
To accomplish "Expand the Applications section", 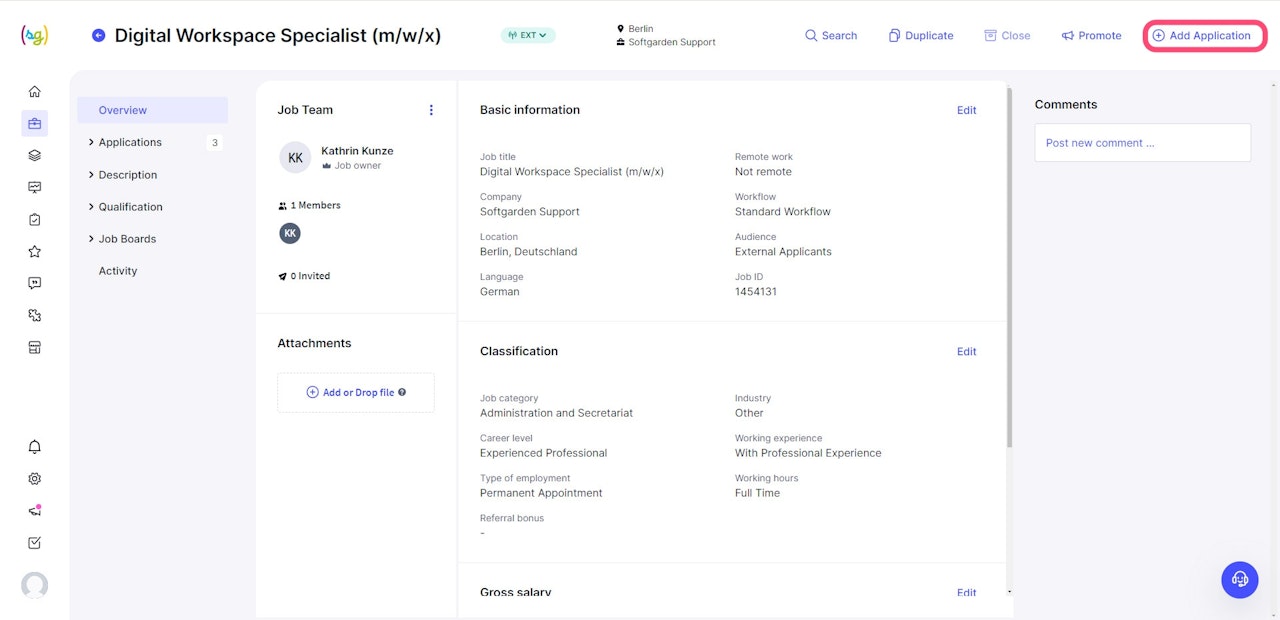I will [130, 143].
